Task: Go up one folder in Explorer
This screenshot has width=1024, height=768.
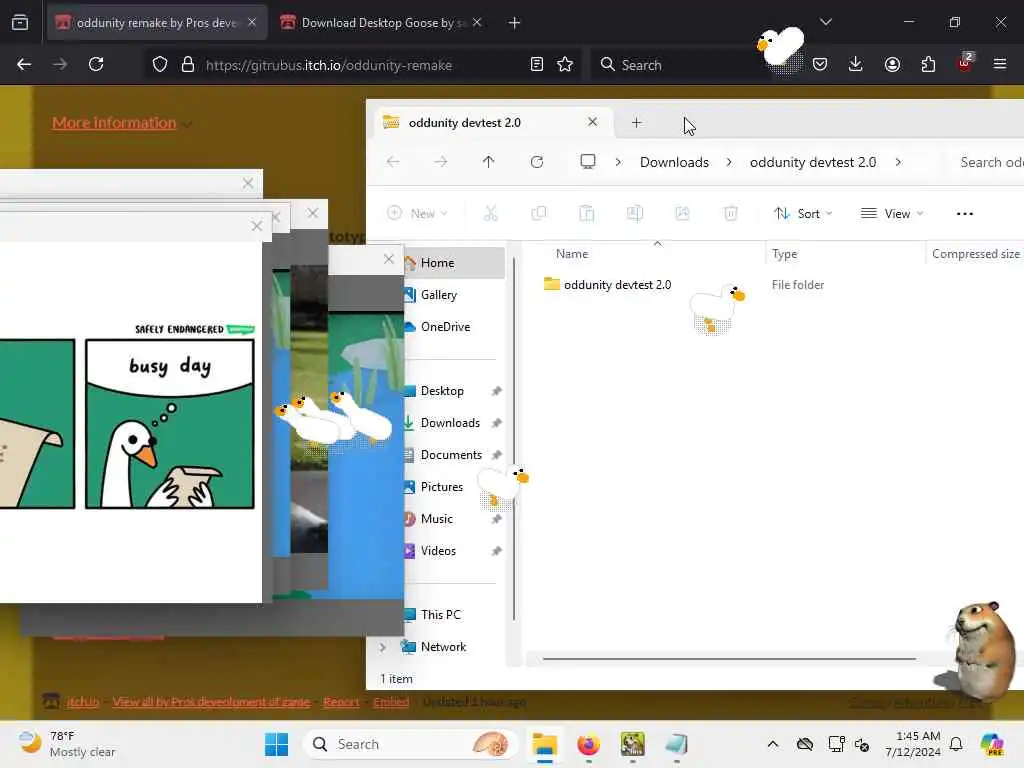Action: click(x=488, y=162)
